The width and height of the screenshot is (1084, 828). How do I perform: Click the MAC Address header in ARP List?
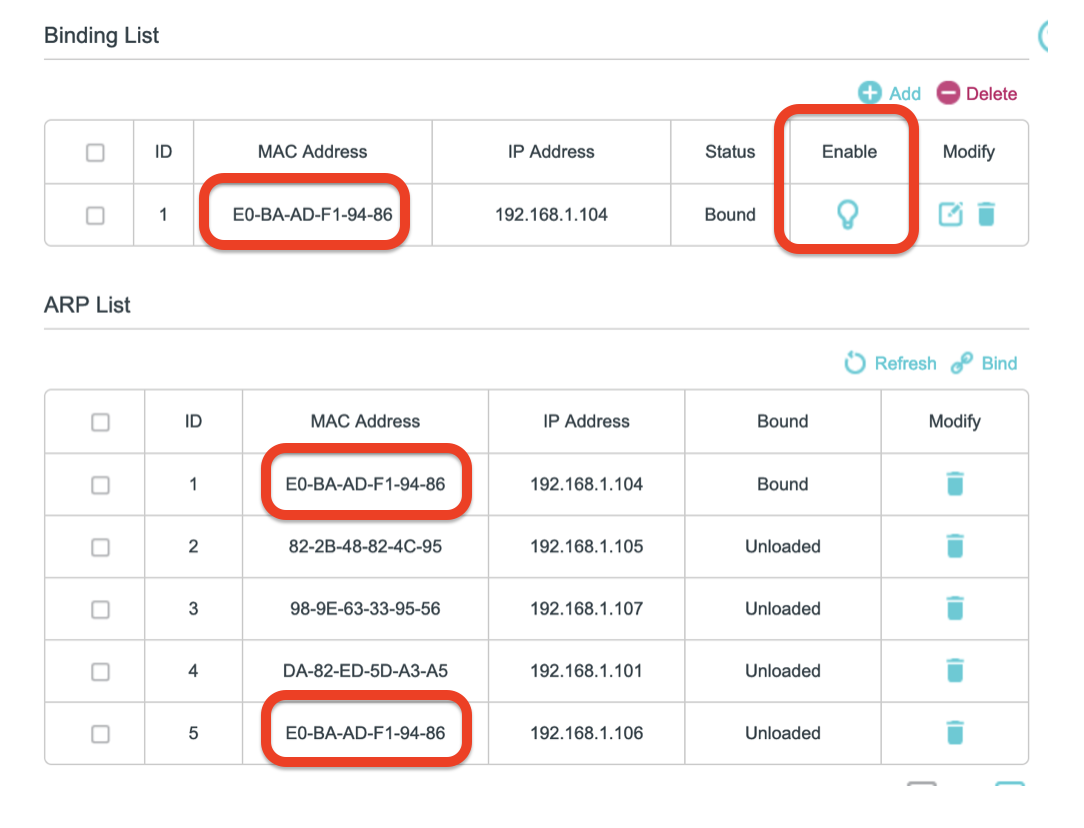pos(365,421)
